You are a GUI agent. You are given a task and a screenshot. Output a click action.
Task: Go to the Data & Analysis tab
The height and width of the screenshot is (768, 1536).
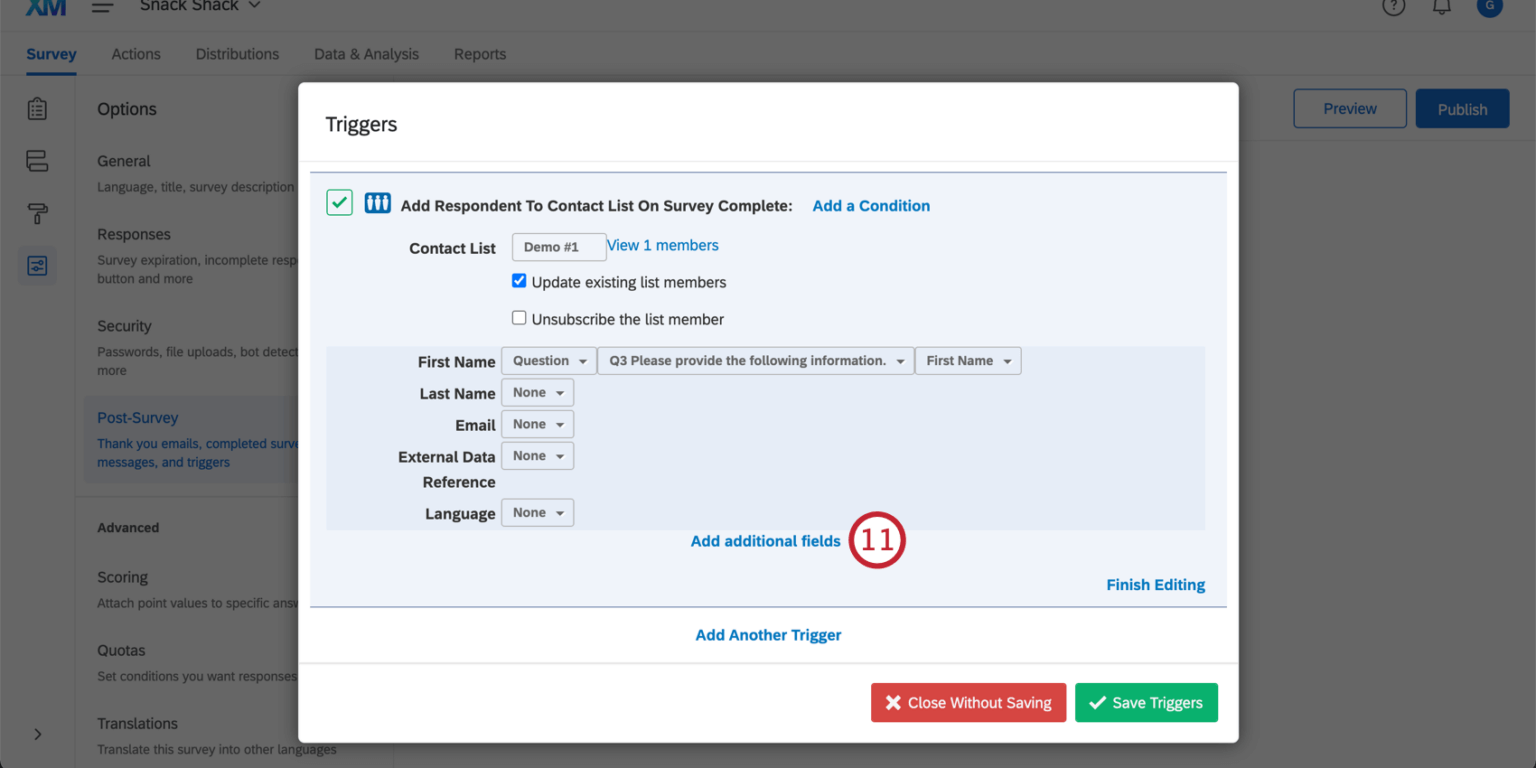366,54
